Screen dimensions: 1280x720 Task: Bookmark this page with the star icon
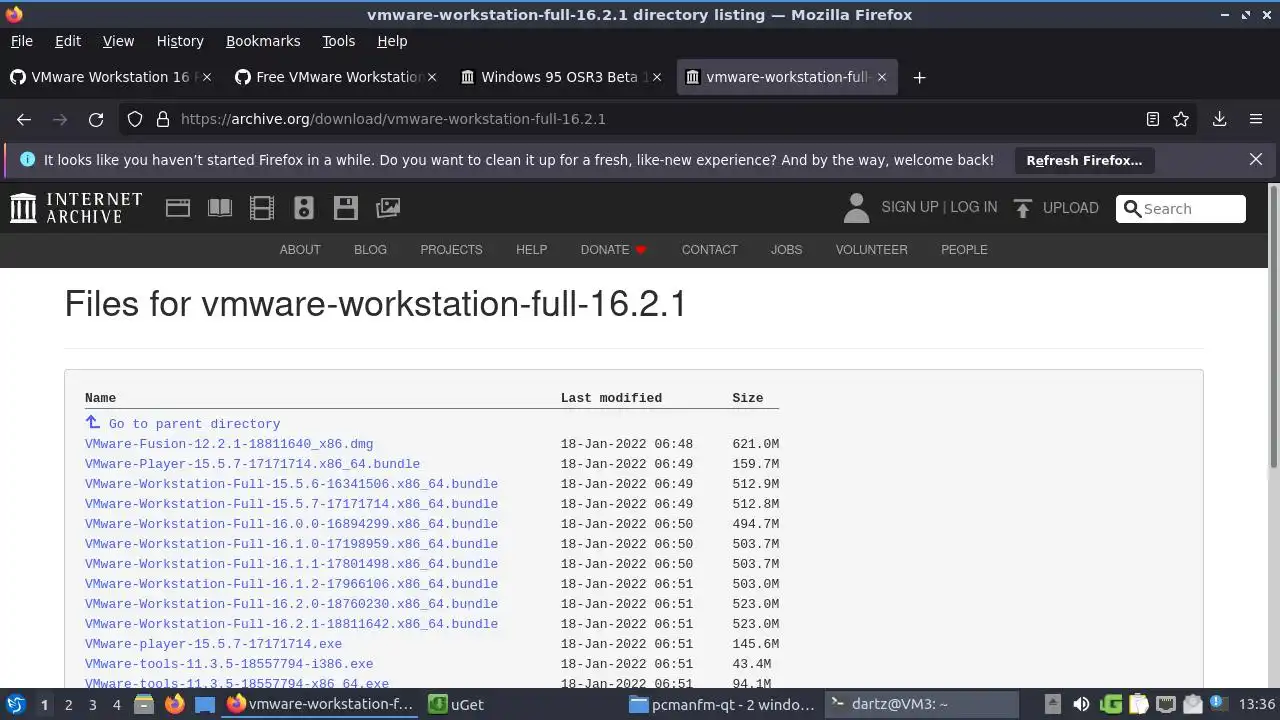tap(1181, 119)
